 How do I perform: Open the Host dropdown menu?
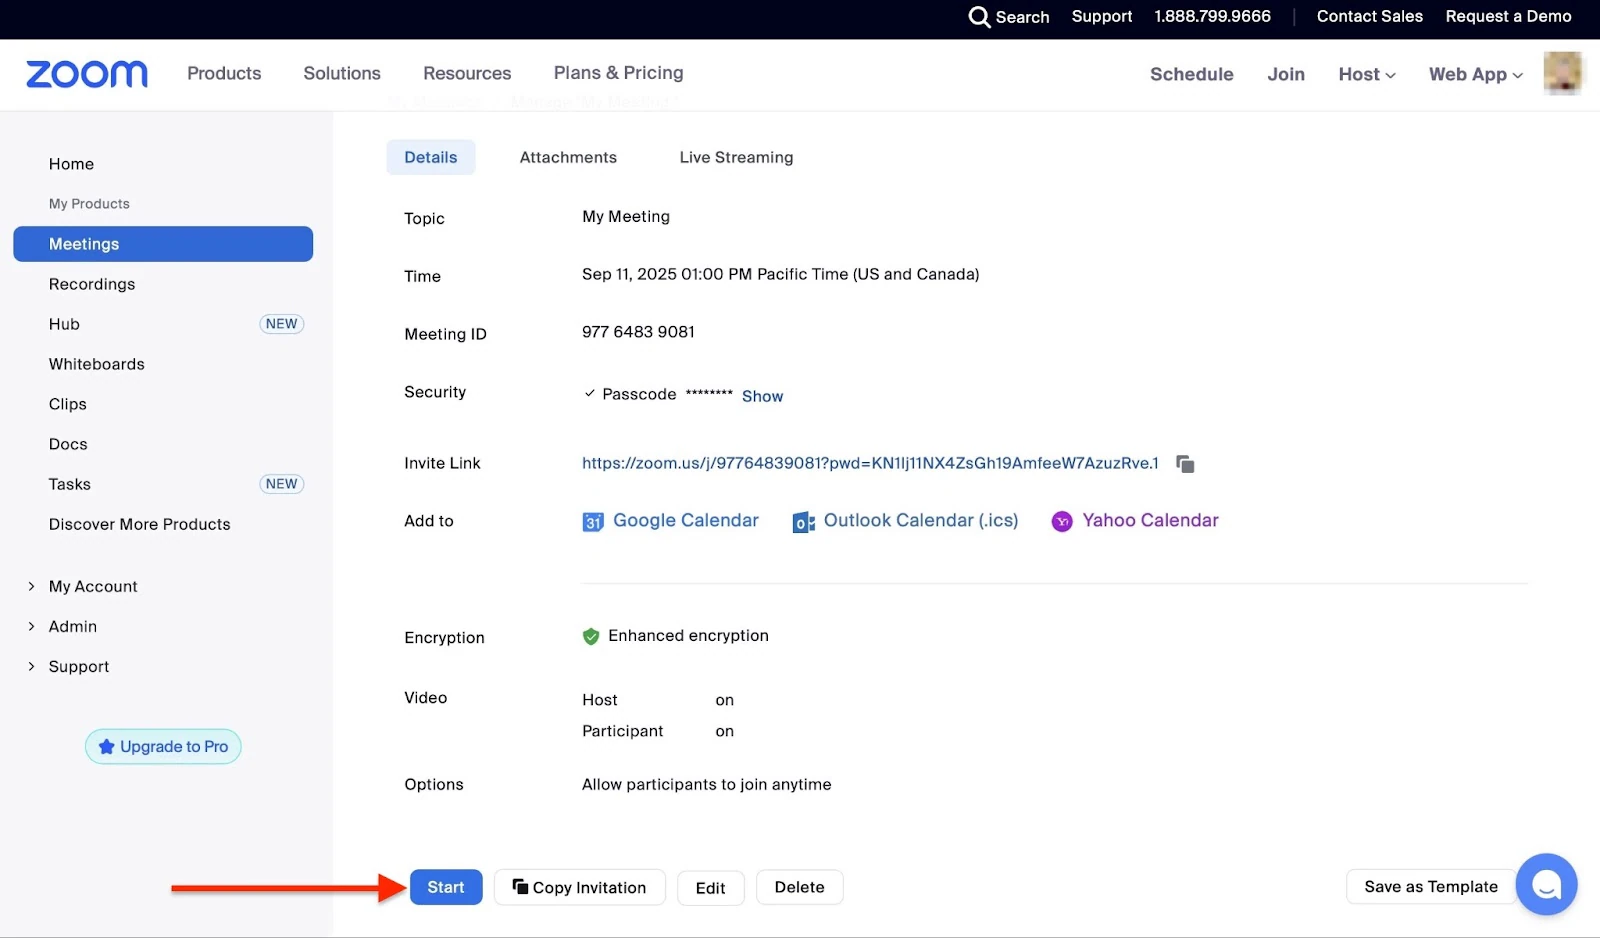pyautogui.click(x=1367, y=74)
